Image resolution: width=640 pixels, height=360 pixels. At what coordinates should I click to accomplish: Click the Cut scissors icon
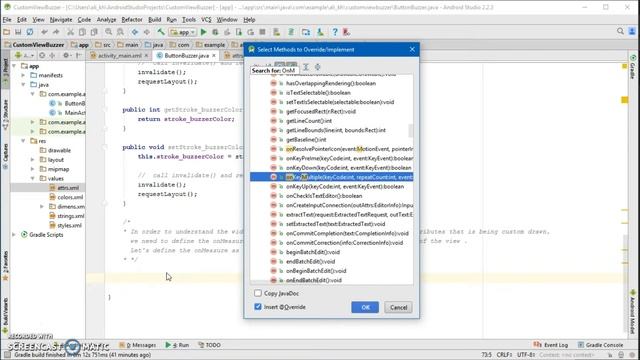point(70,32)
